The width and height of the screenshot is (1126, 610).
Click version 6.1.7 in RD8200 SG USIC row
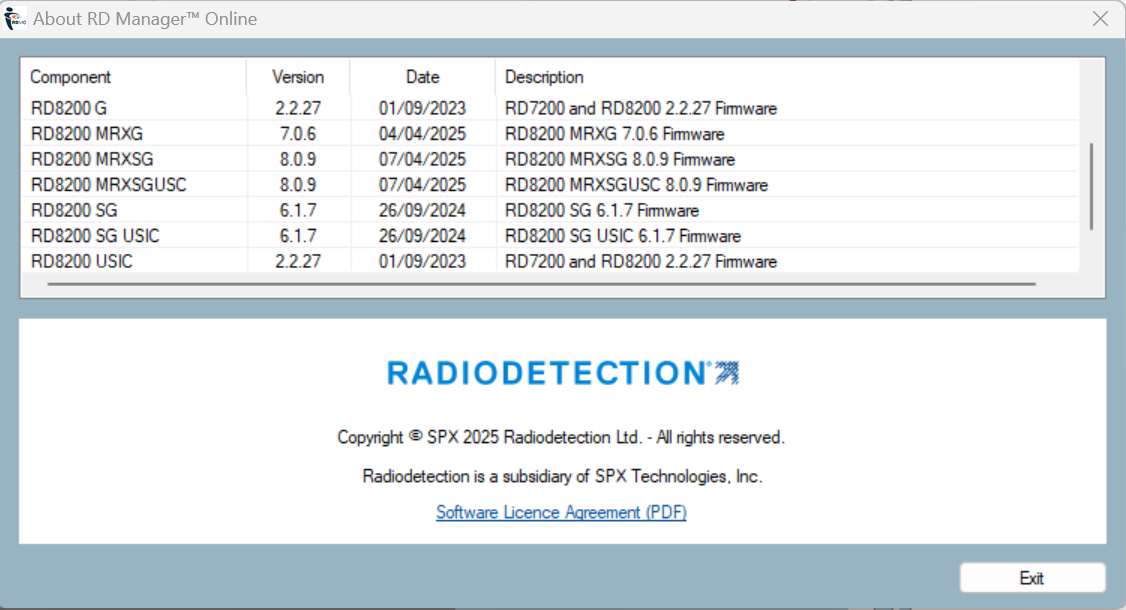click(298, 236)
